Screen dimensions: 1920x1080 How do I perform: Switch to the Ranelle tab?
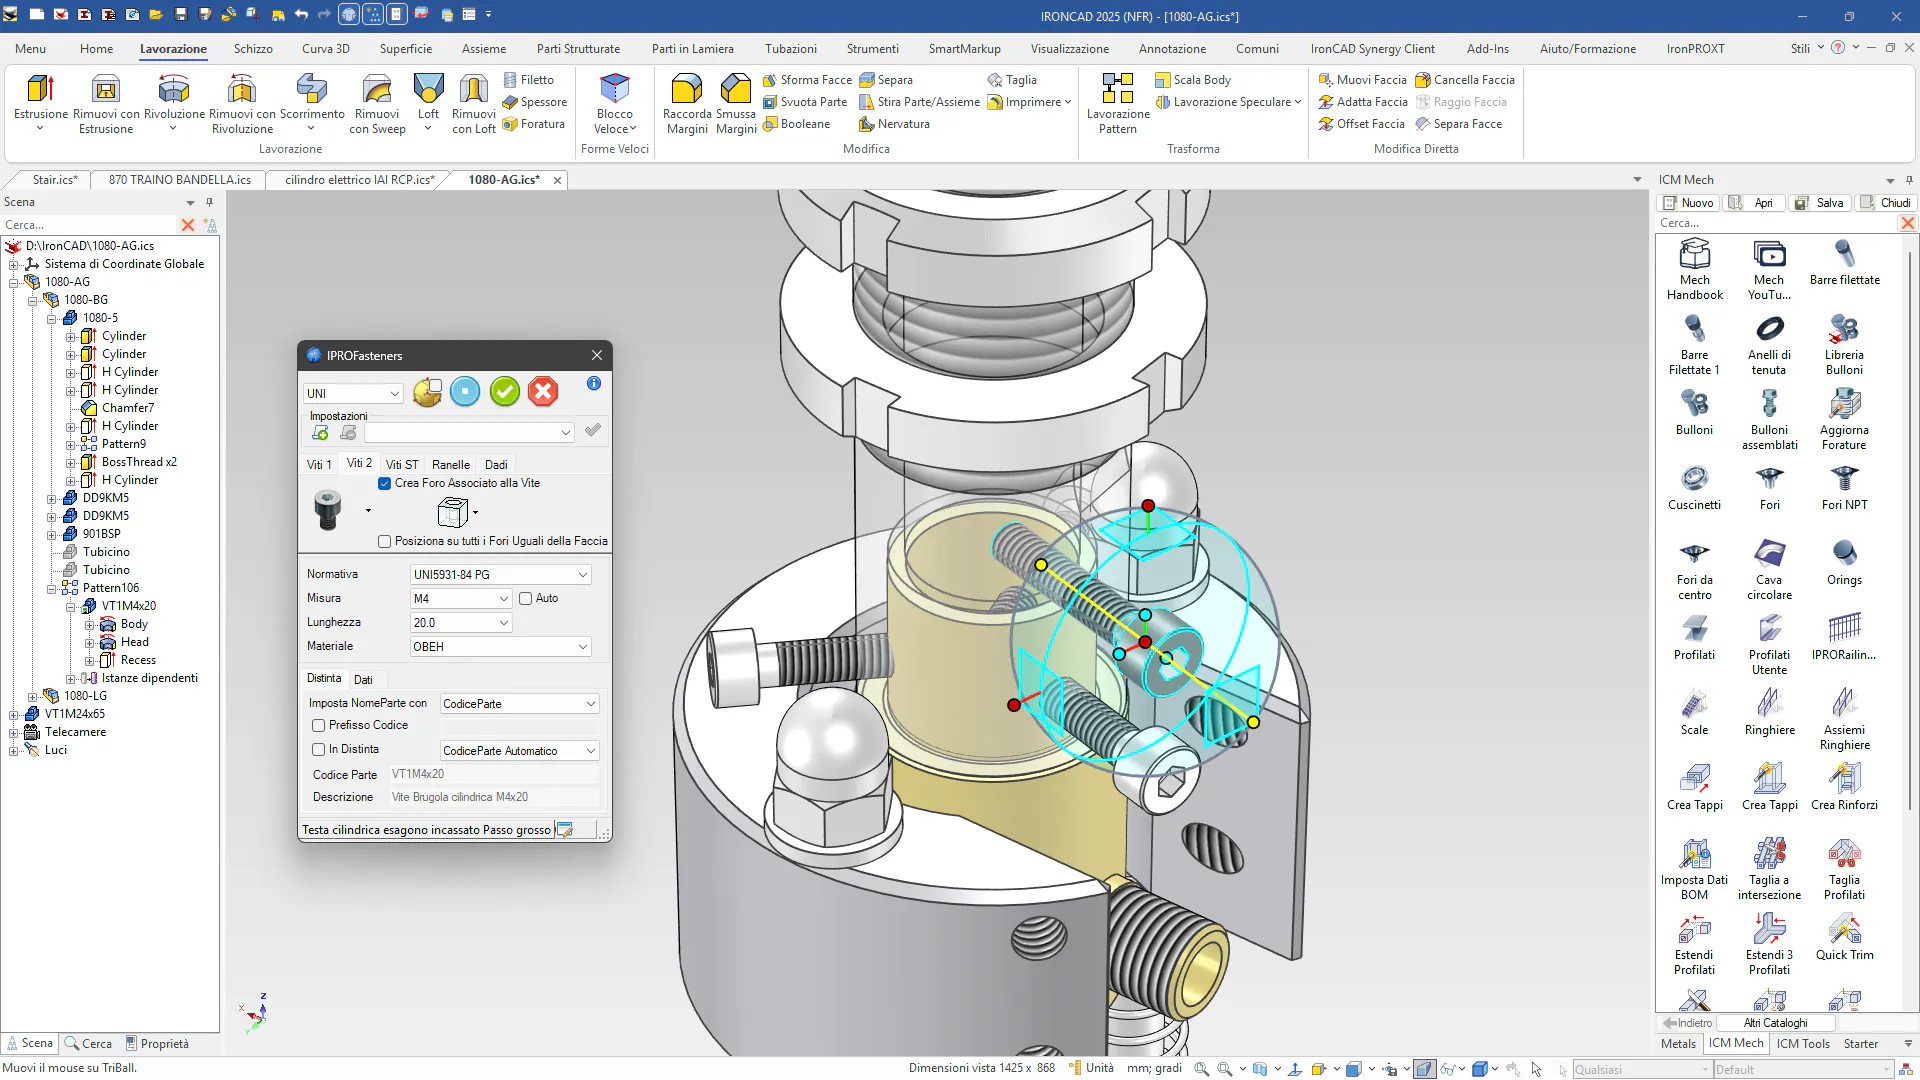coord(450,465)
